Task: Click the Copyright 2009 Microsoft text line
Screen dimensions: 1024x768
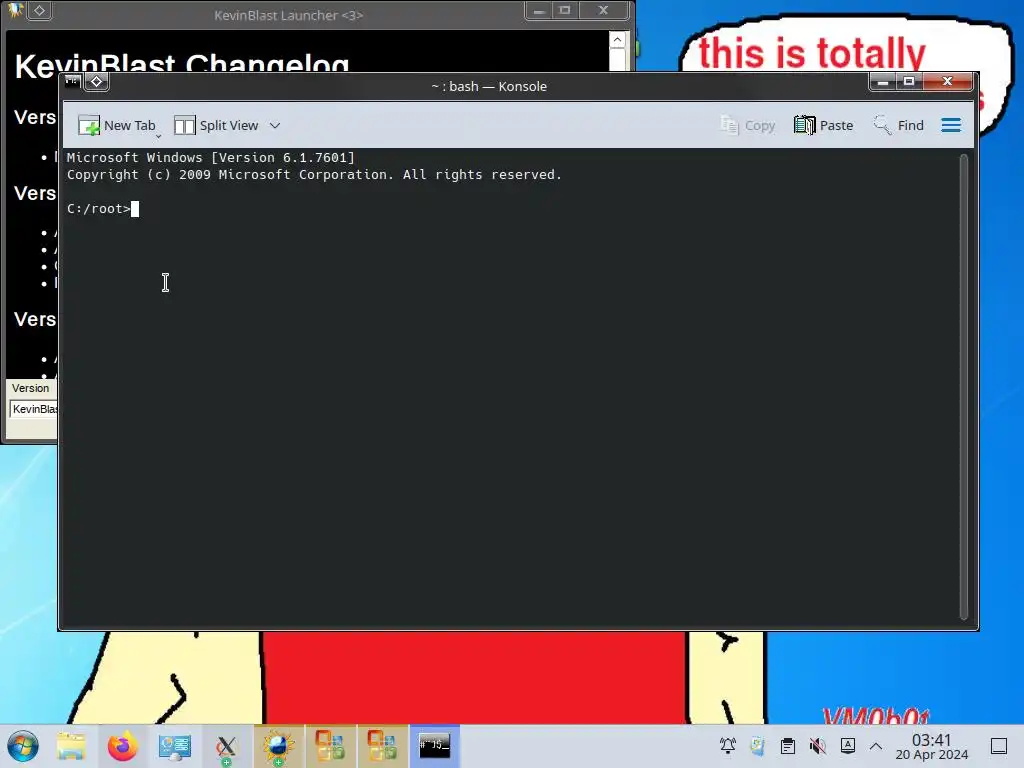Action: tap(314, 174)
